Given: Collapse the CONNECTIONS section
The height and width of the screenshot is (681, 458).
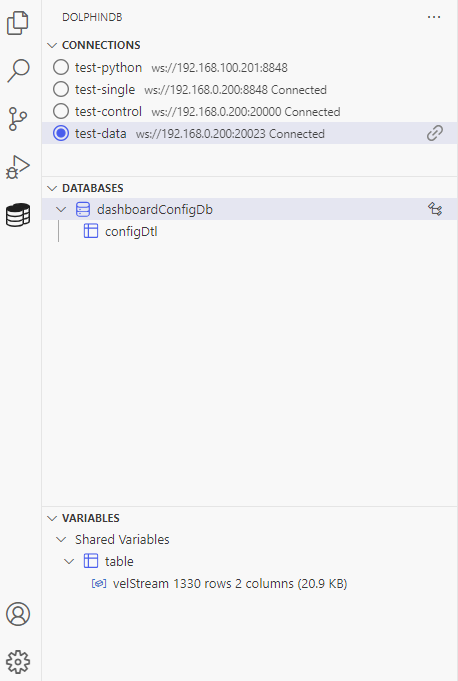Looking at the screenshot, I should pyautogui.click(x=52, y=45).
